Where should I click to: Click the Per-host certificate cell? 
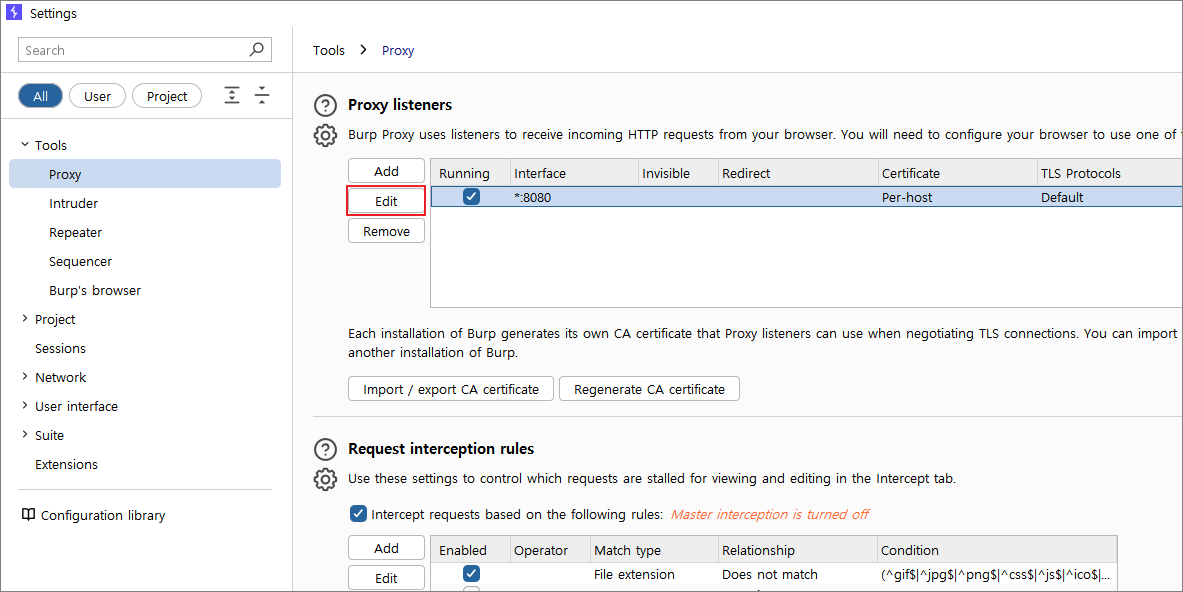957,197
